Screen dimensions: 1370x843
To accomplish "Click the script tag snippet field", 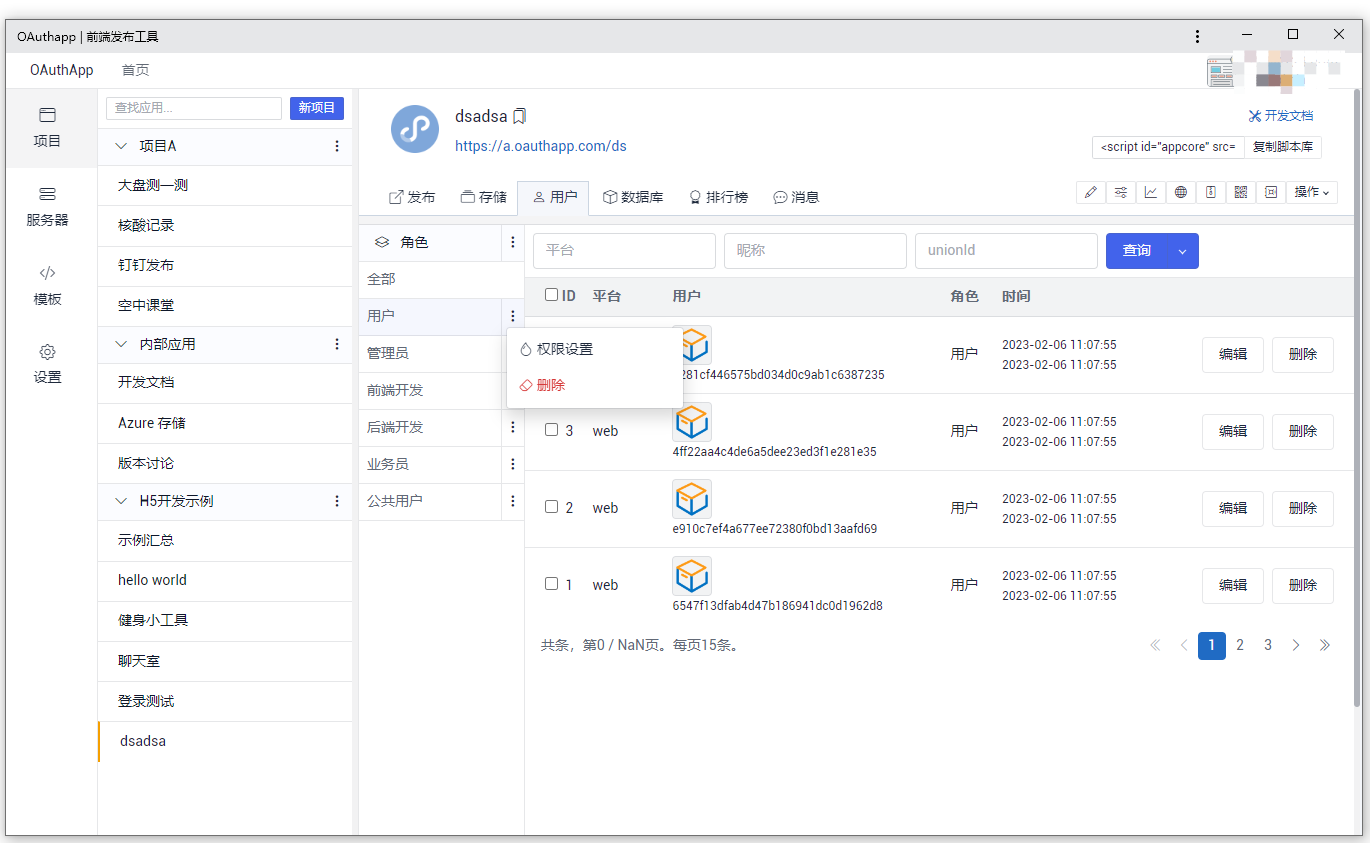I will click(1168, 147).
